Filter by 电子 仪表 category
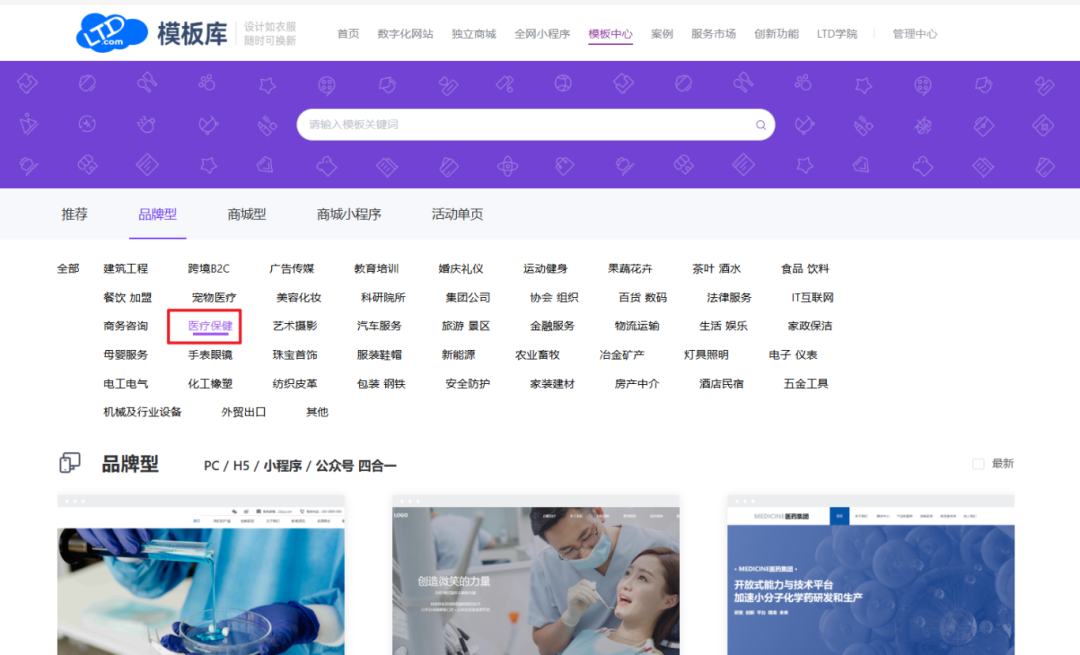The height and width of the screenshot is (655, 1080). (x=793, y=355)
